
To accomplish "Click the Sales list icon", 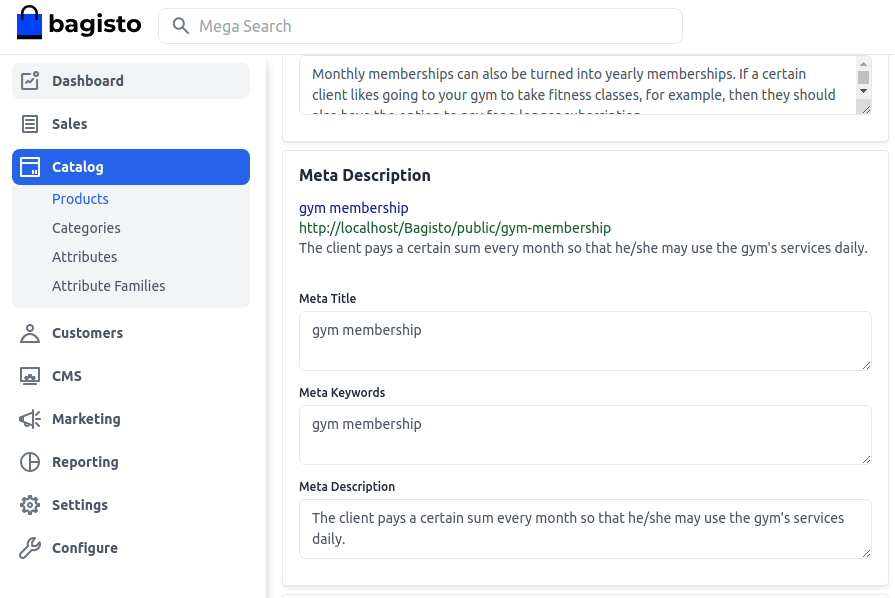I will (30, 124).
